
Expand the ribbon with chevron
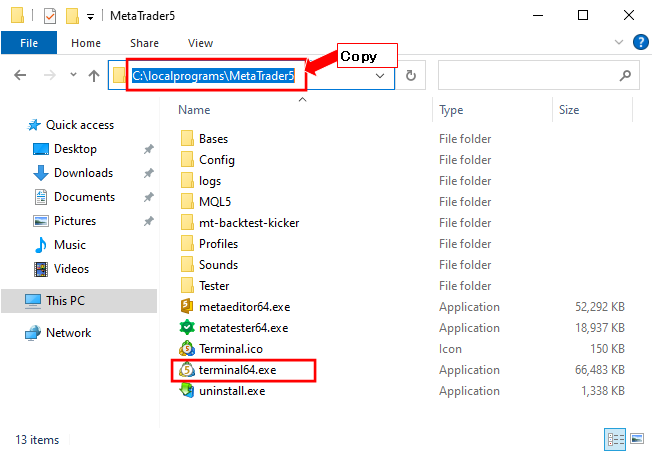point(619,42)
